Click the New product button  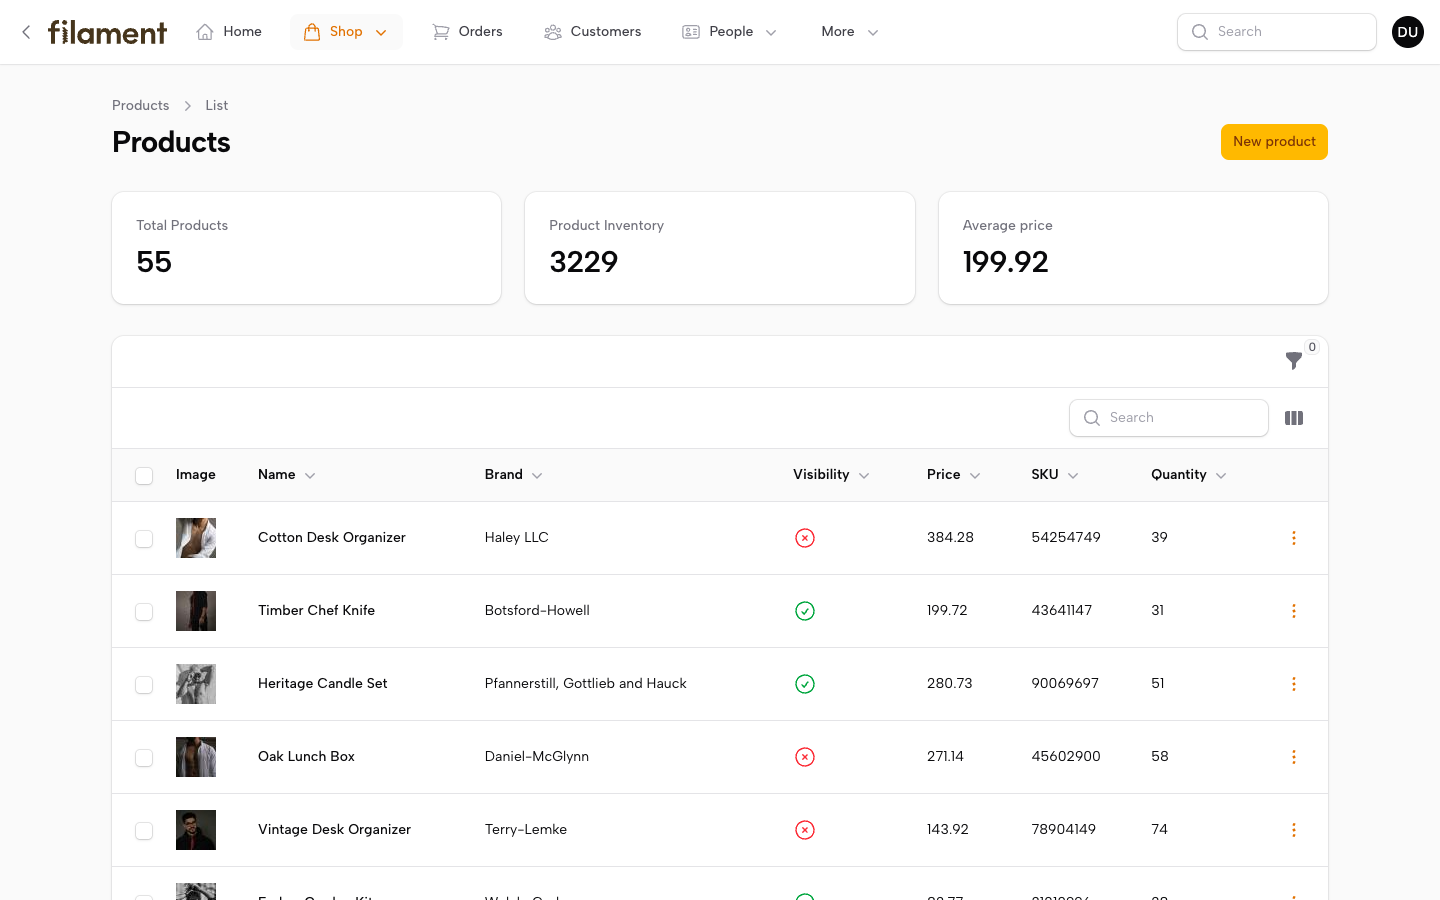click(1274, 142)
